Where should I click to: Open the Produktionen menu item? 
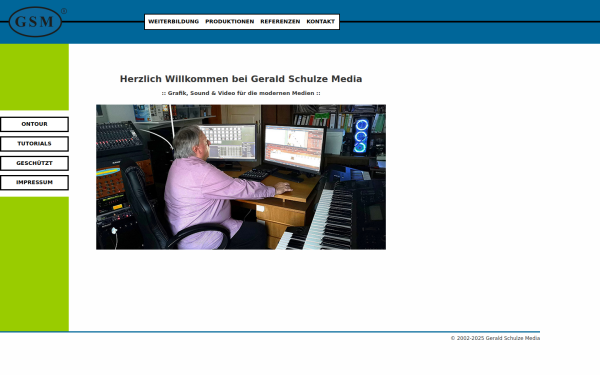[230, 22]
